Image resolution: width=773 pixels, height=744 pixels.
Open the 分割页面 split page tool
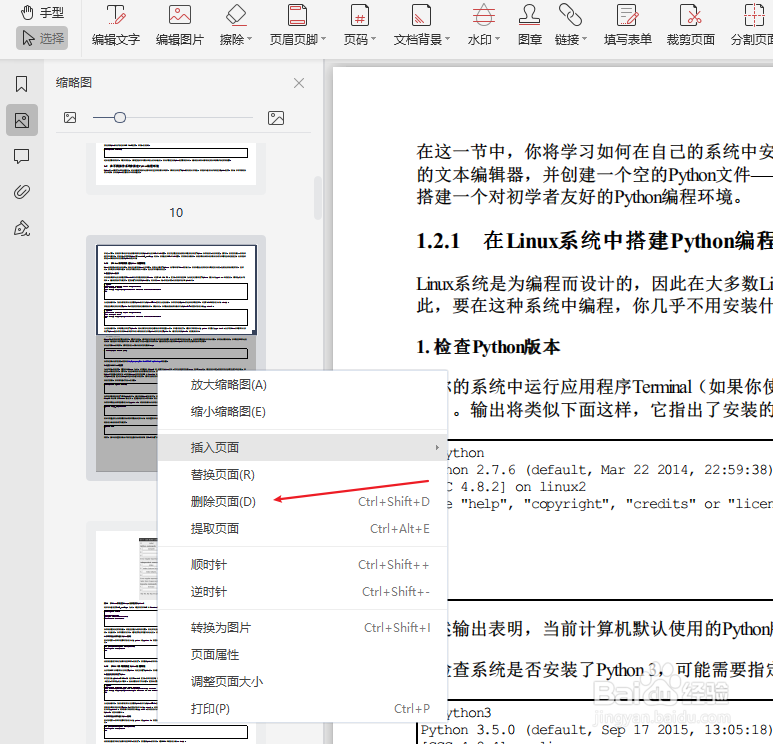point(752,25)
